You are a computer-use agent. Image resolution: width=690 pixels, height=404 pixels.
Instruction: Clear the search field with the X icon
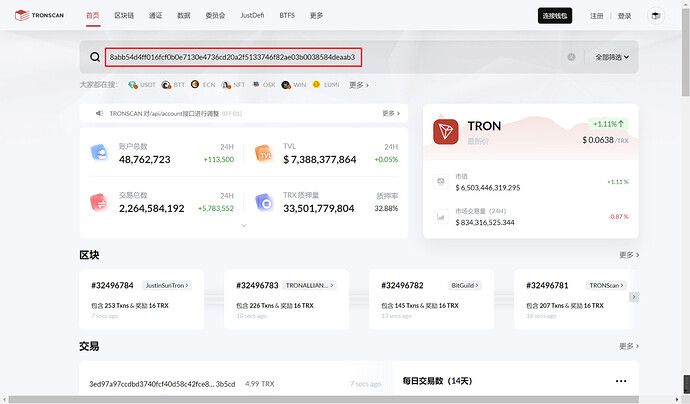pyautogui.click(x=571, y=57)
